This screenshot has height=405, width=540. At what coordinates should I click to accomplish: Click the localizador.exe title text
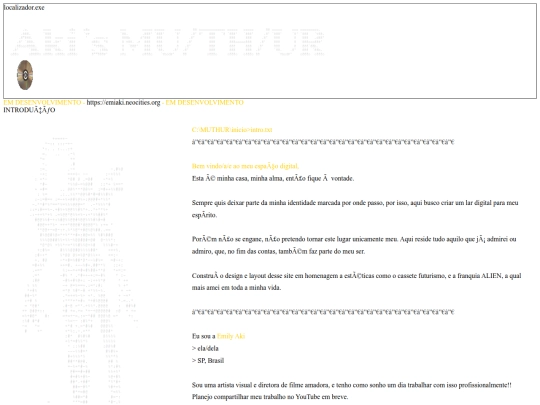24,8
